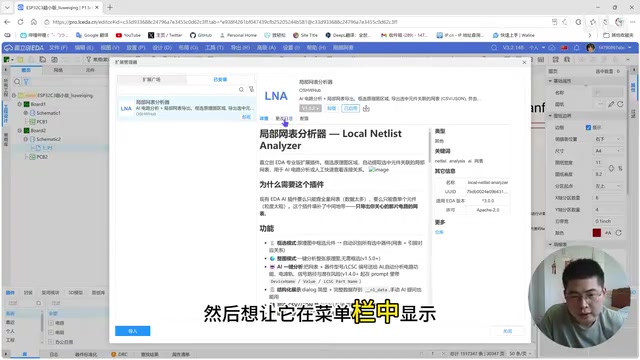Switch to the 扩展广场 tab

[151, 80]
